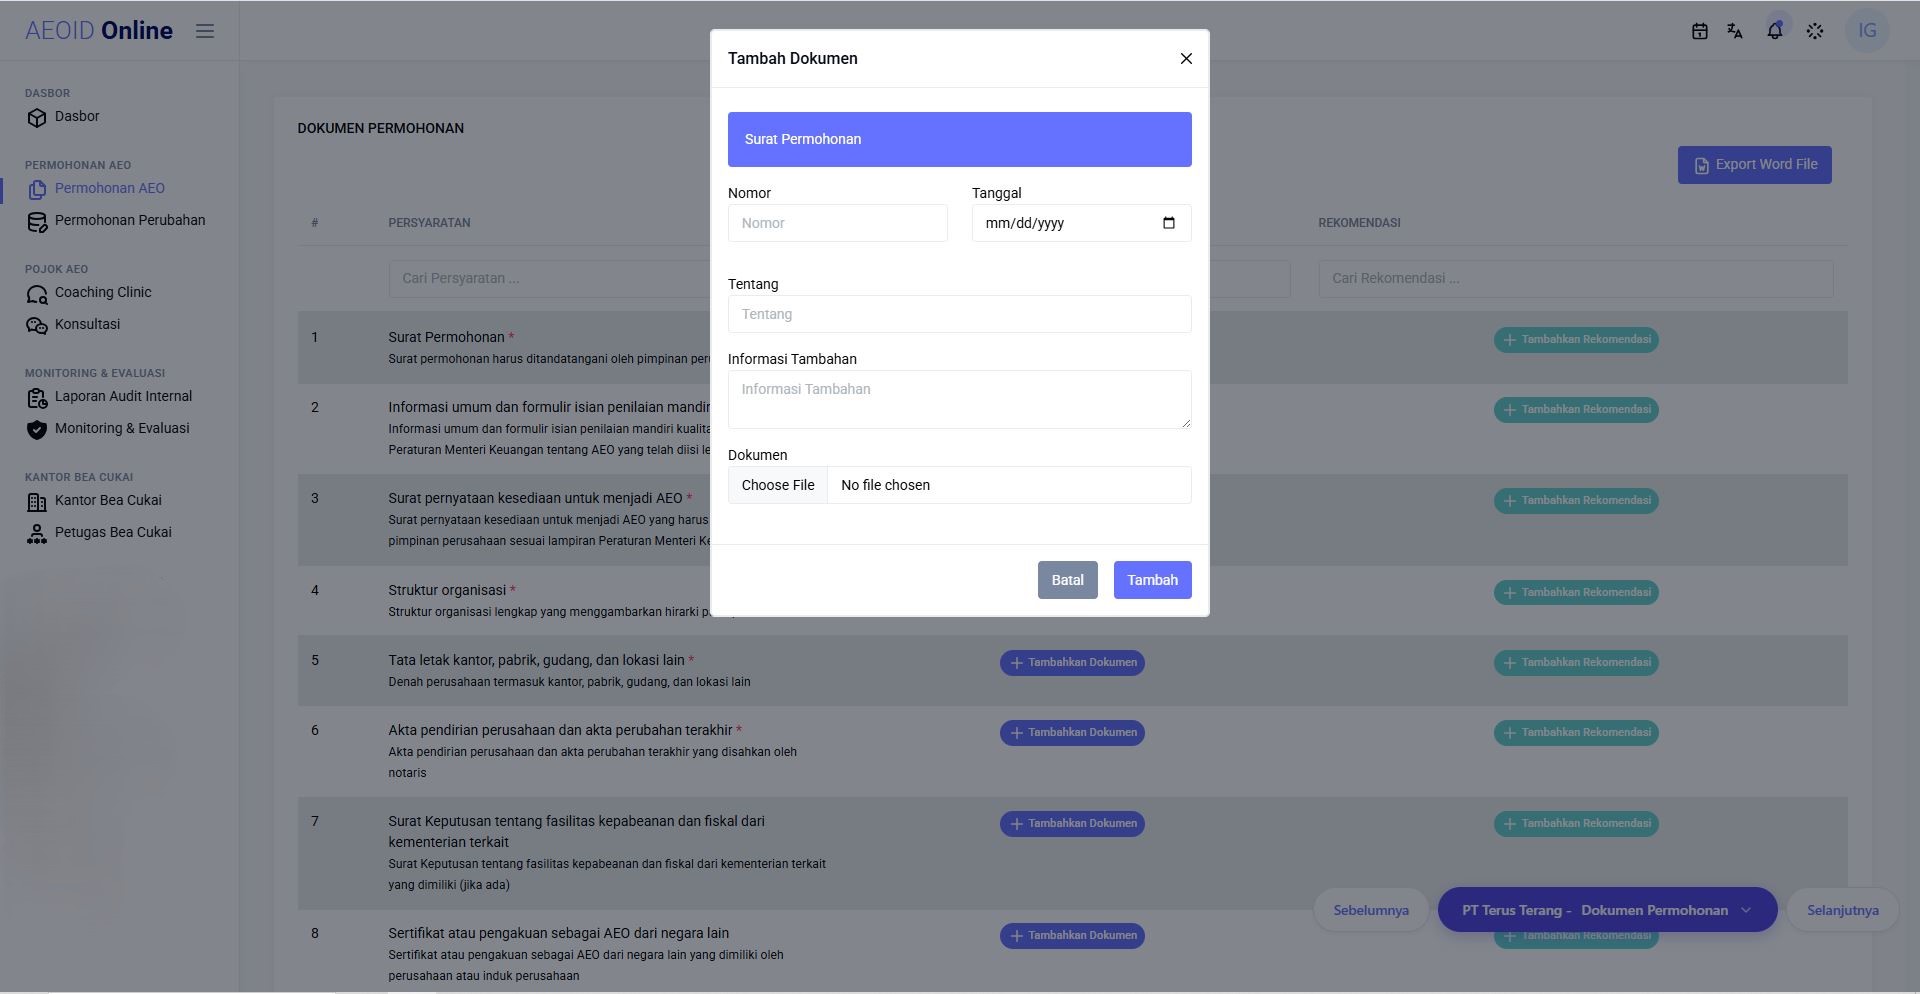The width and height of the screenshot is (1920, 994).
Task: Click 'No file chosen' text
Action: click(x=885, y=485)
